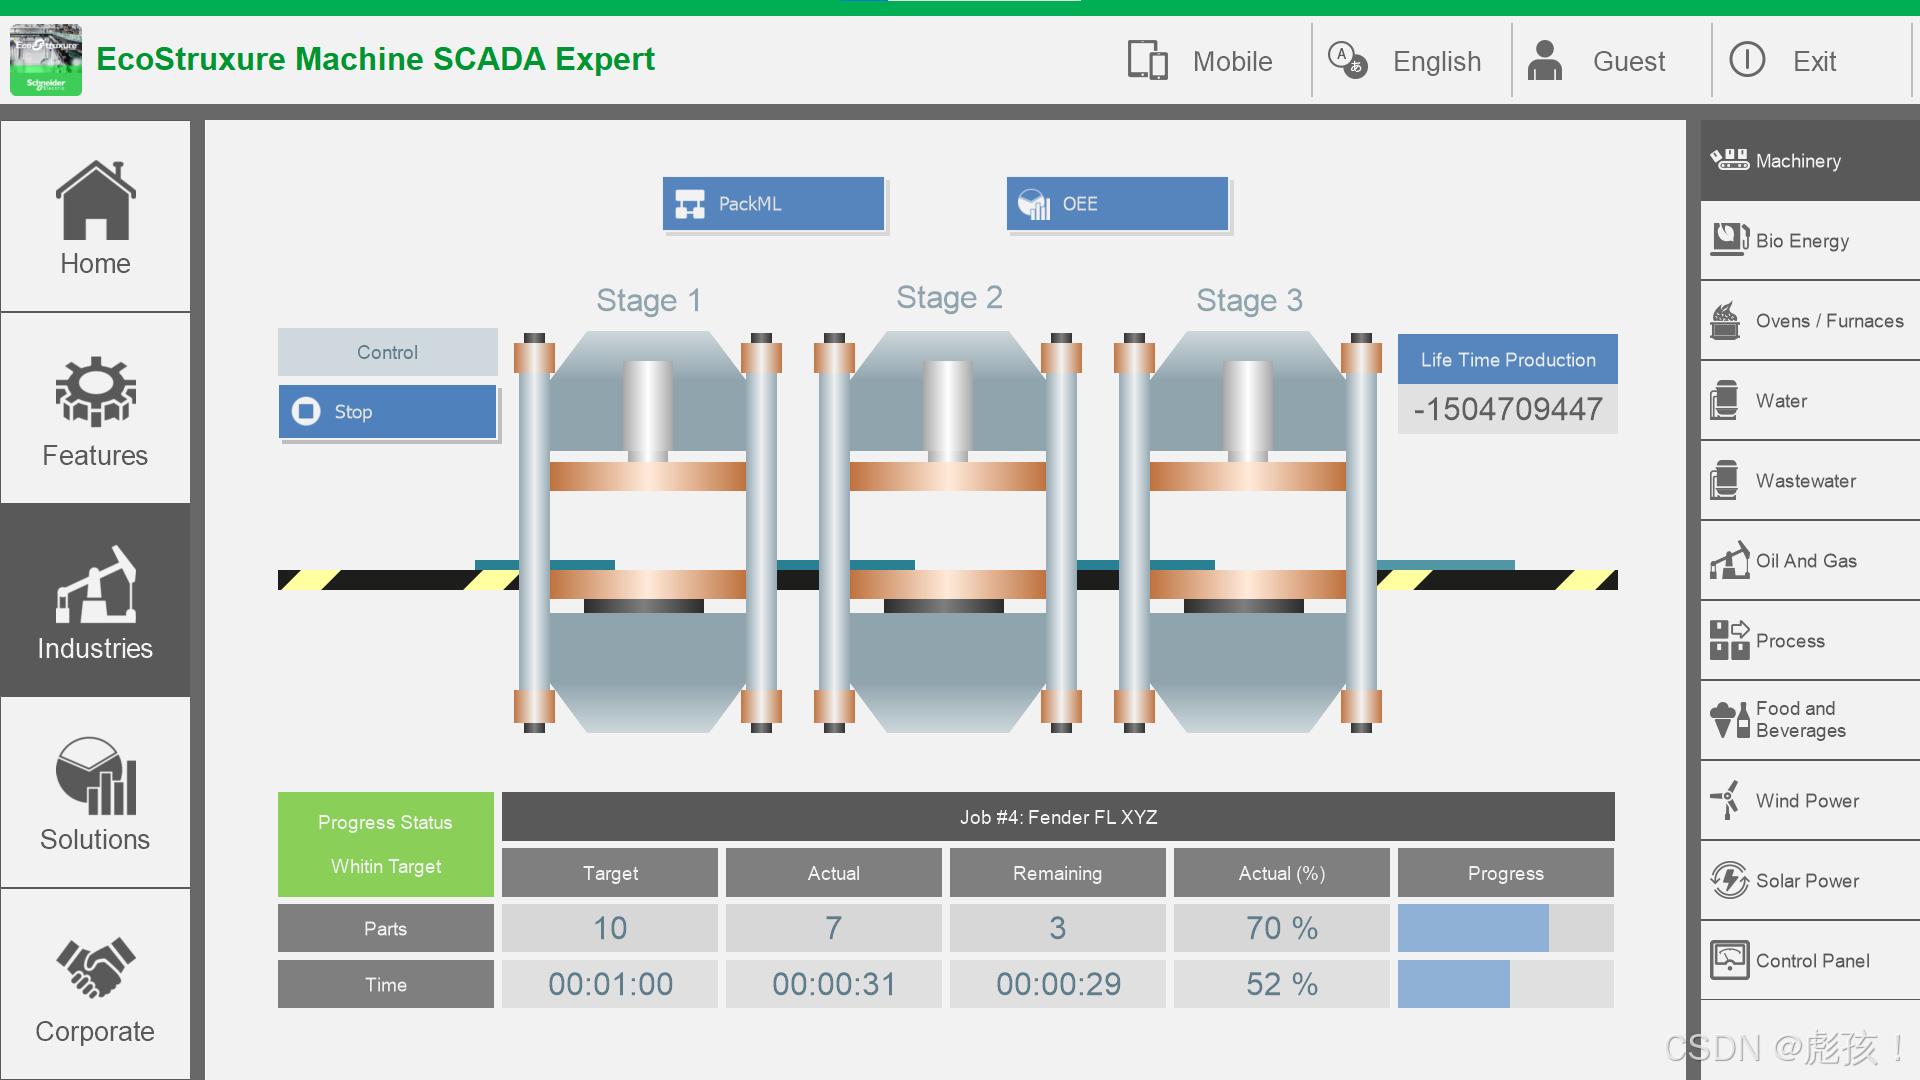Open the Solar Power menu entry
Screen dimensions: 1920x1080
(1810, 881)
